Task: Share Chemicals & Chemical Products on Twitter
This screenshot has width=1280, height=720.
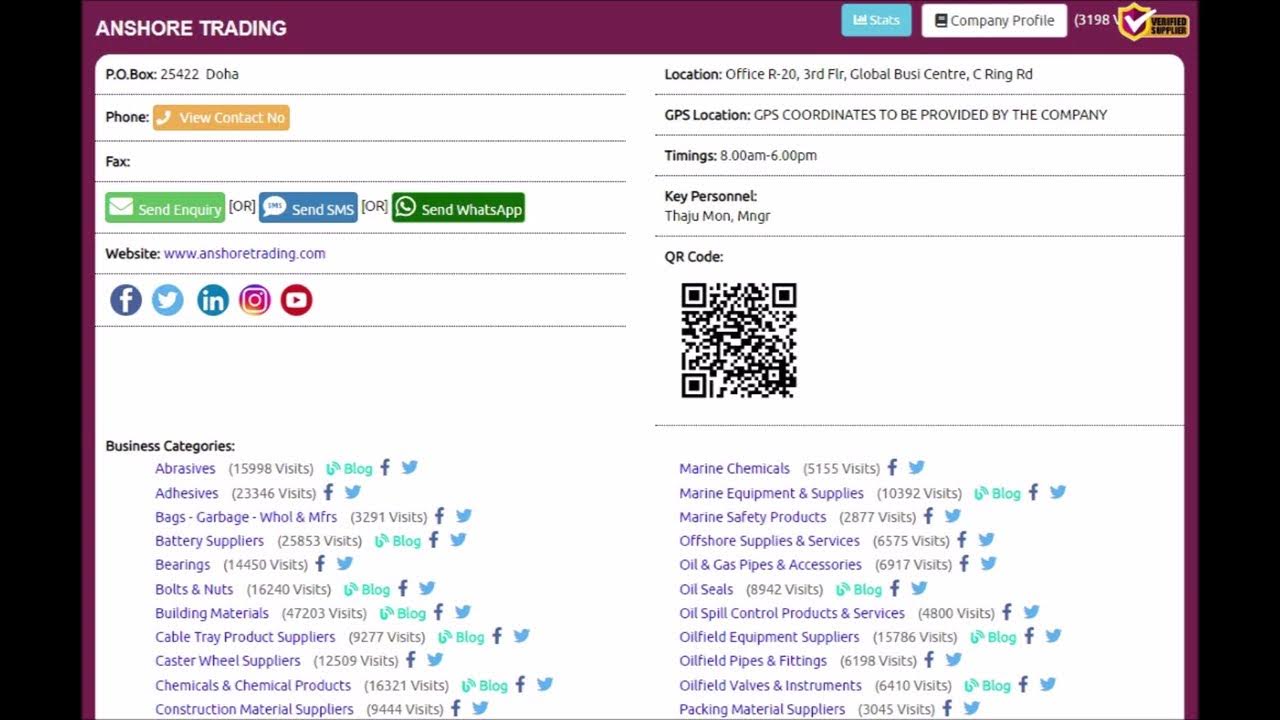Action: pyautogui.click(x=545, y=685)
